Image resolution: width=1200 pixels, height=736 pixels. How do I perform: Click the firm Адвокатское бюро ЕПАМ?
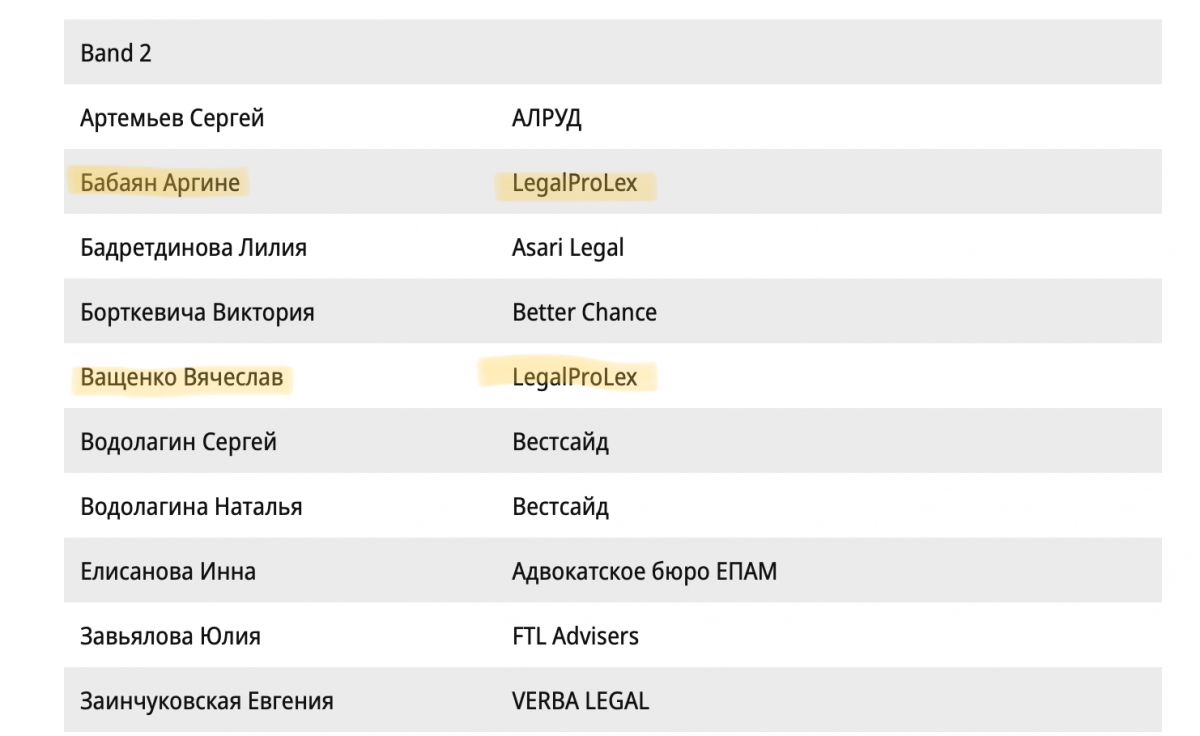pos(644,572)
